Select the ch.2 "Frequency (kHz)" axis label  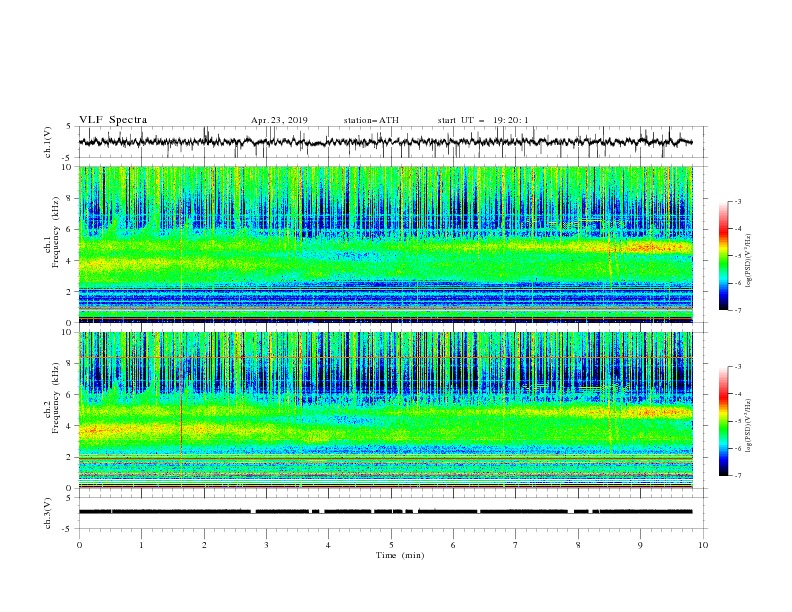(x=56, y=398)
